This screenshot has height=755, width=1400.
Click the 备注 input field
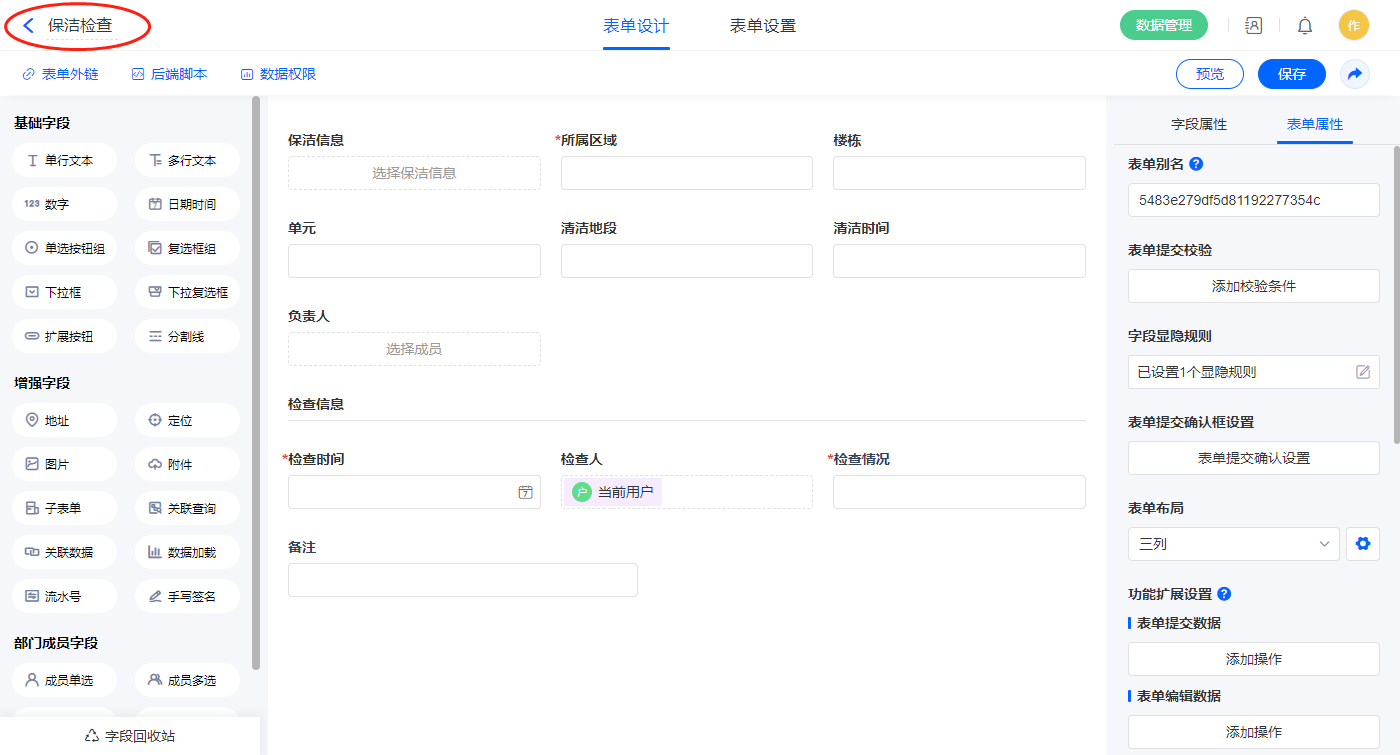point(462,580)
